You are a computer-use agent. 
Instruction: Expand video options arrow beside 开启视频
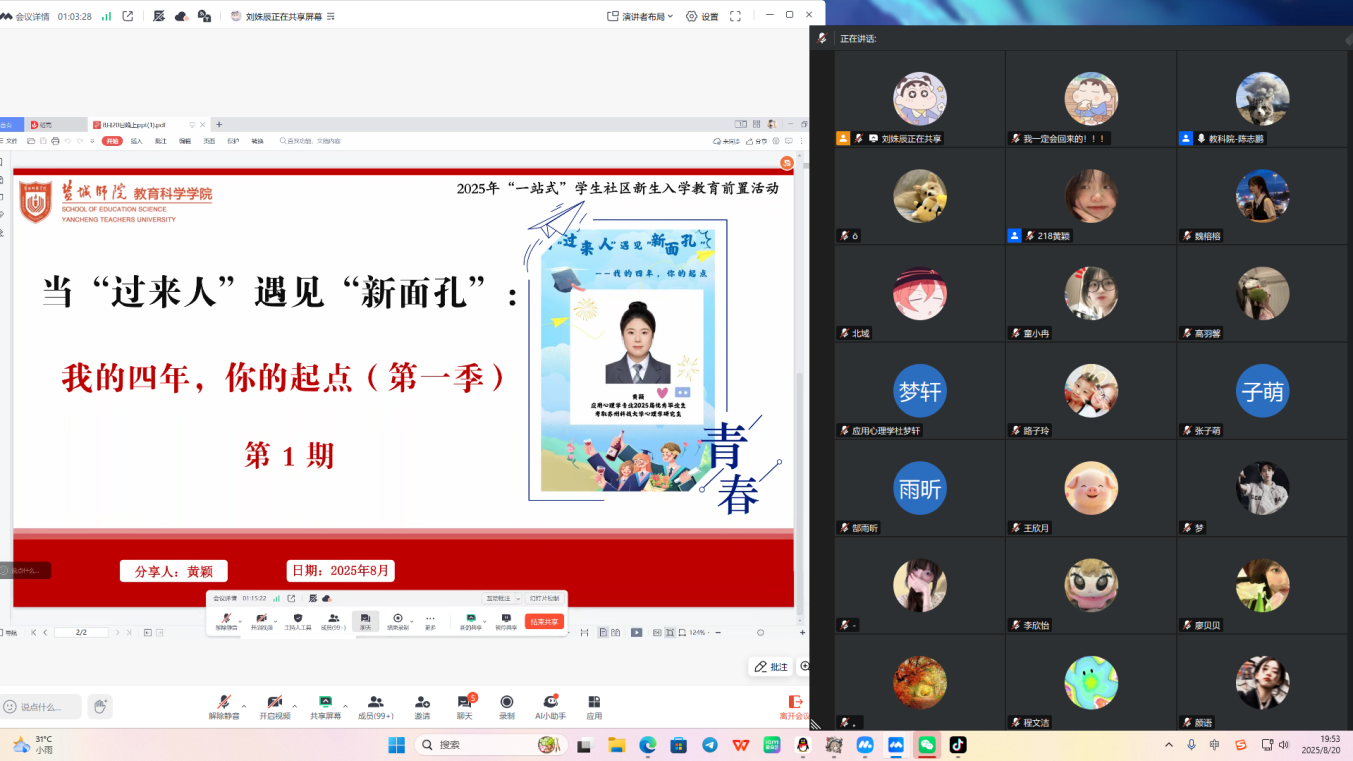point(295,705)
